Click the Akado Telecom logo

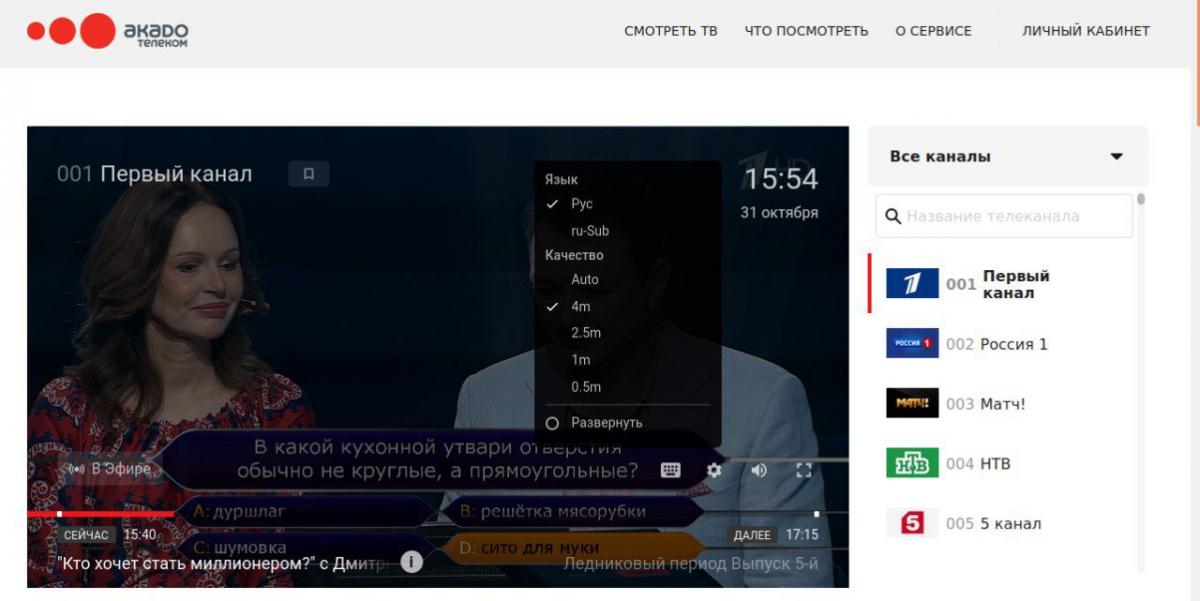click(107, 31)
